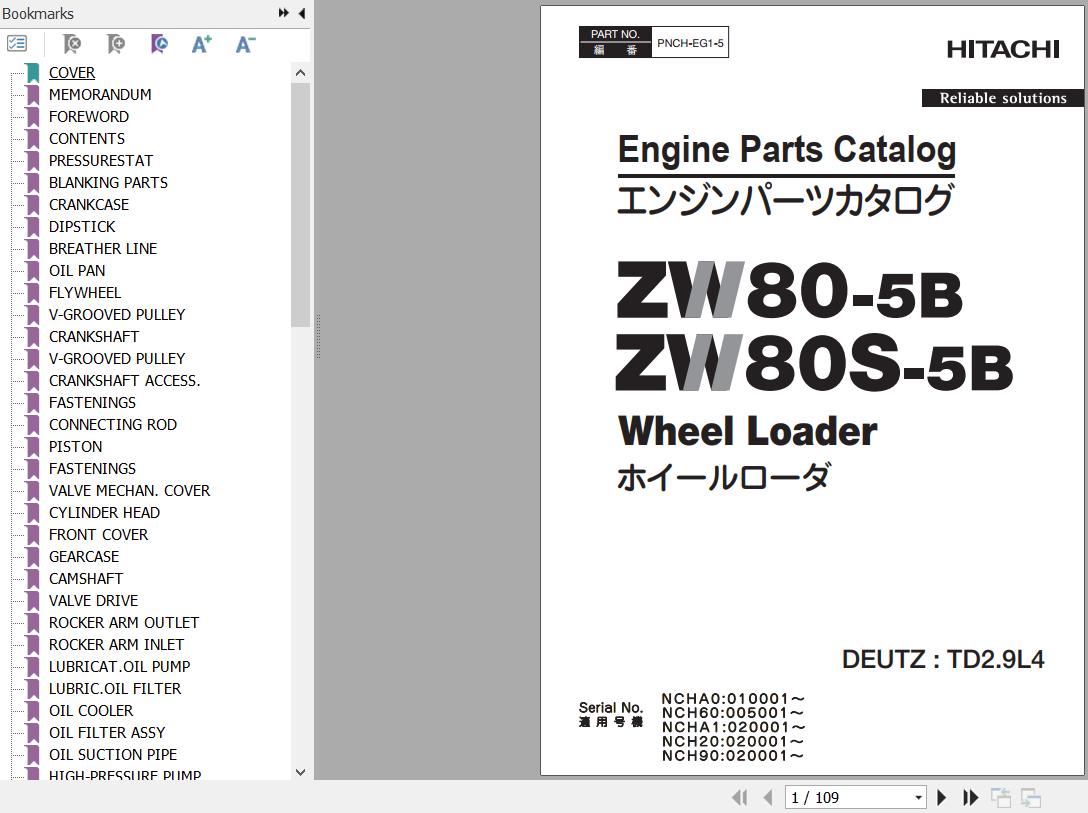The width and height of the screenshot is (1088, 813).
Task: Go to the first page
Action: pos(740,798)
